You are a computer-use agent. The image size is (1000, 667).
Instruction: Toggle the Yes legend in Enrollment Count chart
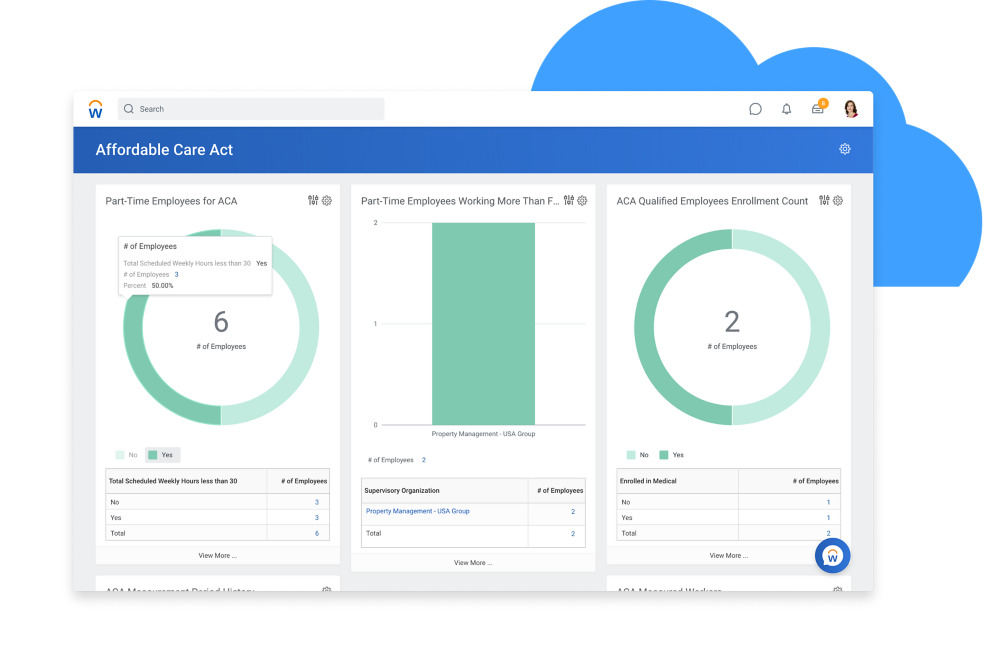[x=672, y=455]
